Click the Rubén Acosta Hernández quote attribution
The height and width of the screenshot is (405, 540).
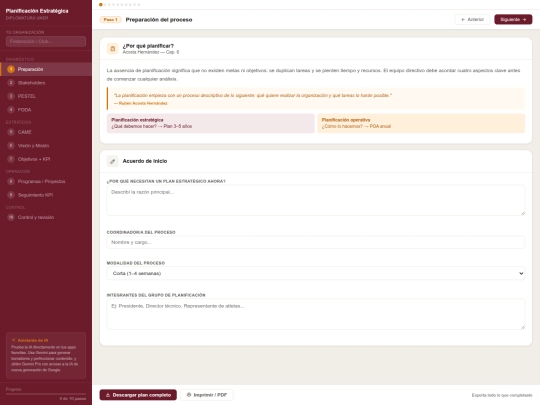tap(141, 103)
